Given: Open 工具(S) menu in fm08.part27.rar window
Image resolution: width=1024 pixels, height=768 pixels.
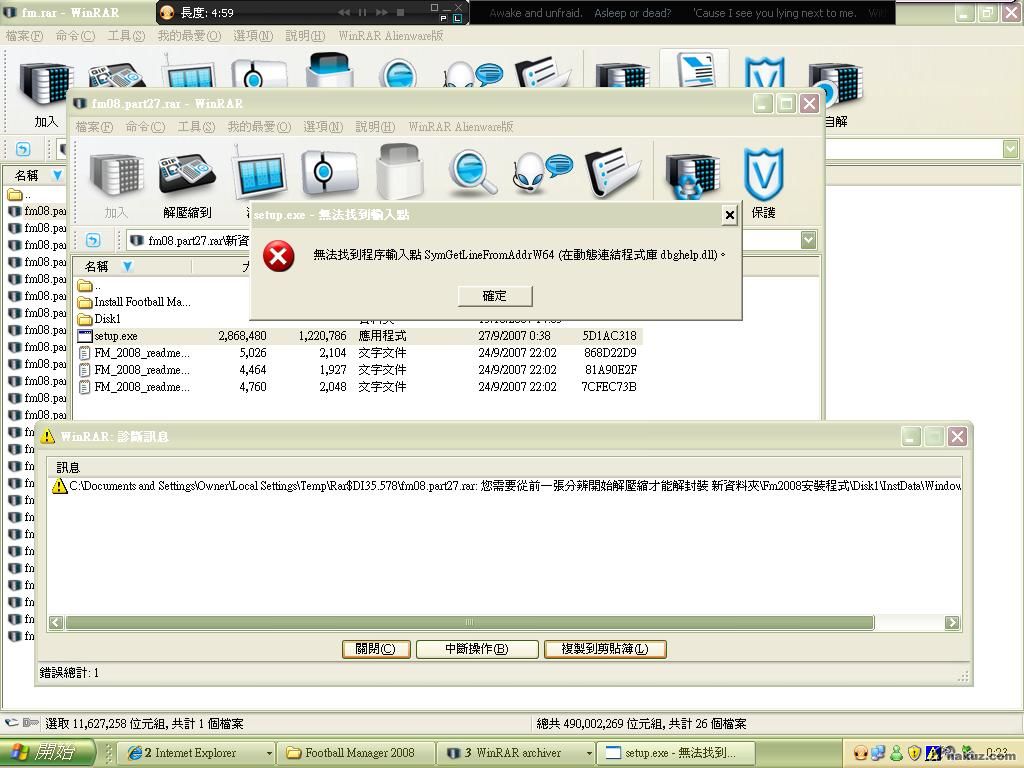Looking at the screenshot, I should point(196,127).
